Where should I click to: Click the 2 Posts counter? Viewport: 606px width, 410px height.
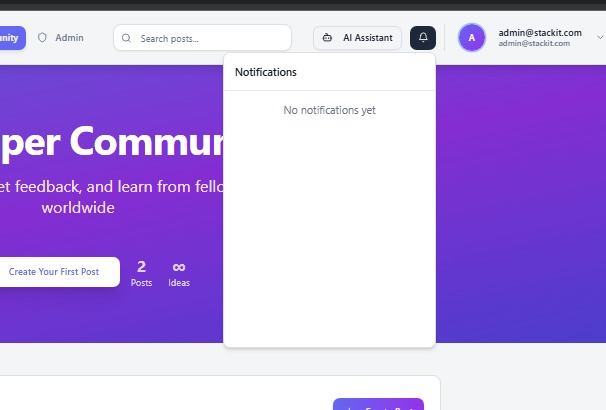pyautogui.click(x=141, y=274)
